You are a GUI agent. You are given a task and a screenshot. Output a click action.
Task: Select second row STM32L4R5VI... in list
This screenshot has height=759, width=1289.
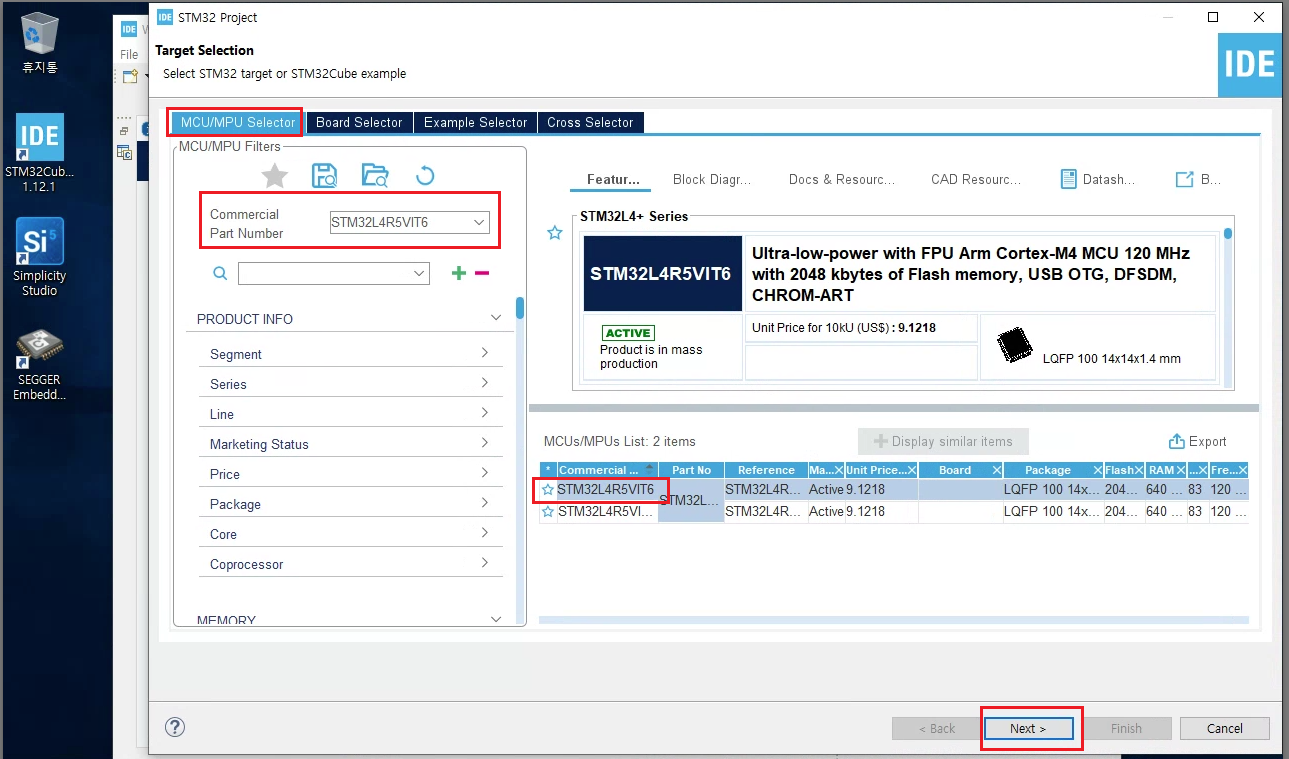click(x=893, y=511)
